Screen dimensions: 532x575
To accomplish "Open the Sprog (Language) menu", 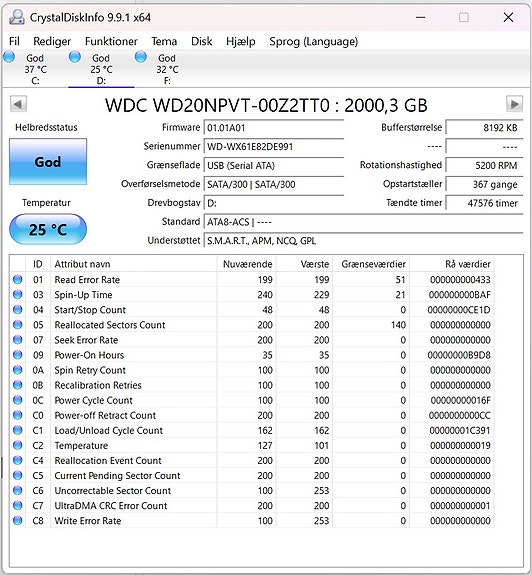I will point(313,41).
